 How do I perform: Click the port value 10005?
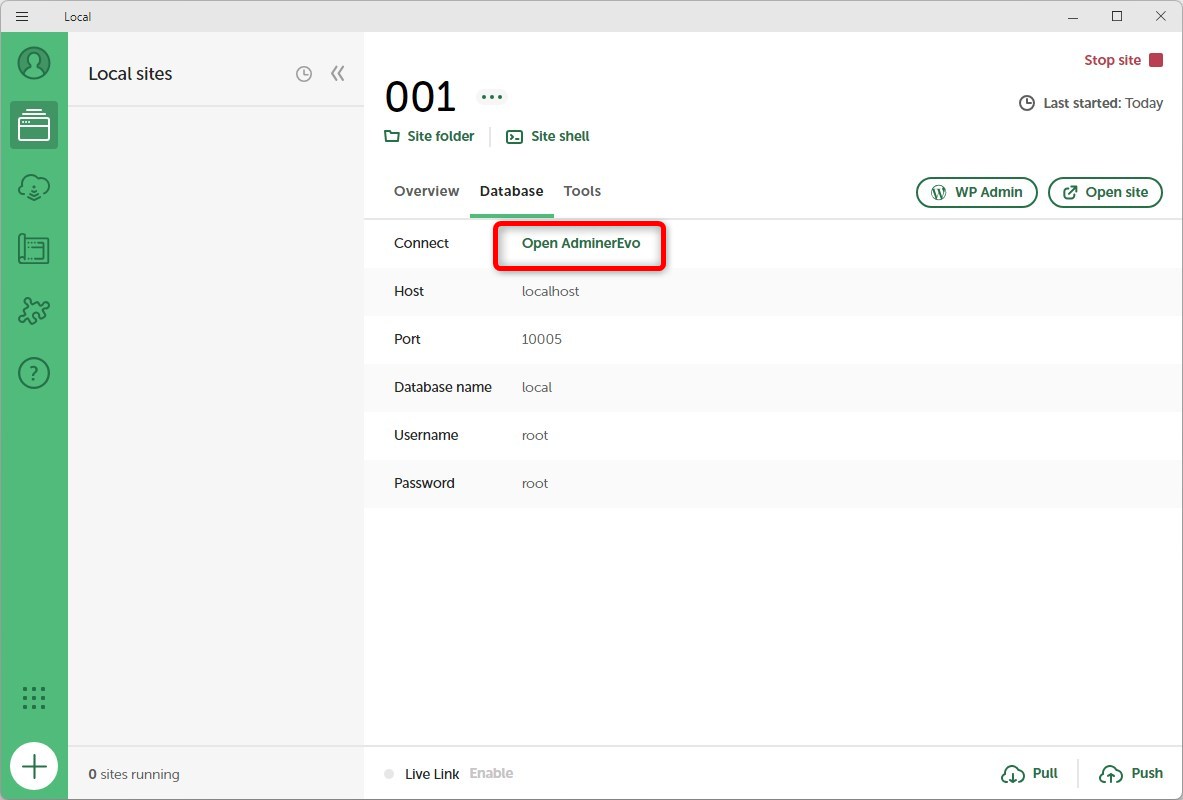[542, 340]
